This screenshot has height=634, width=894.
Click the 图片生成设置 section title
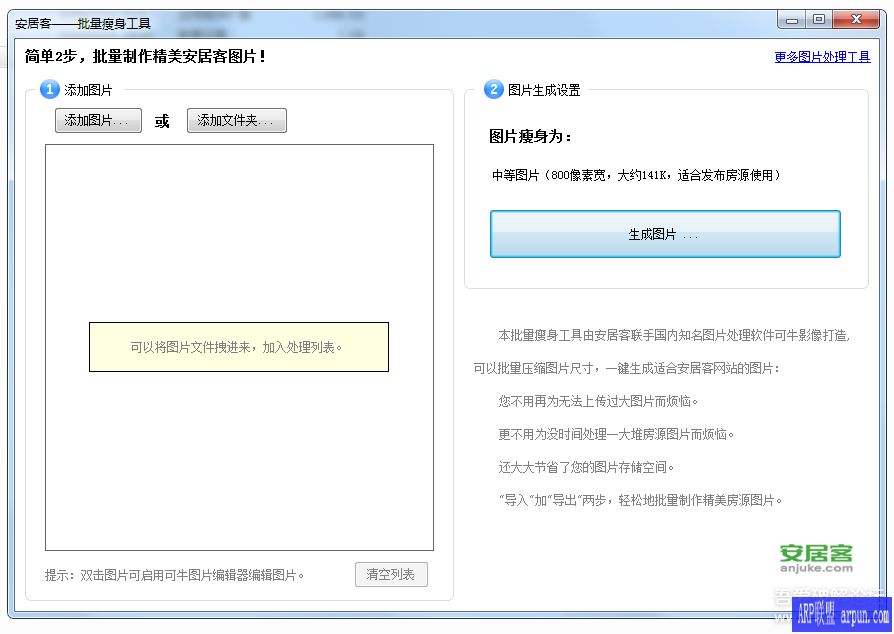click(x=544, y=90)
